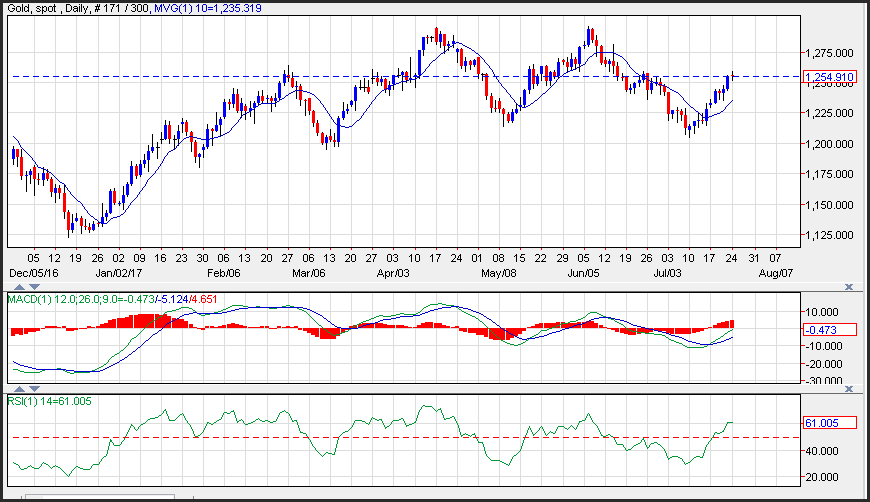Select the MACD(1) indicator label
The width and height of the screenshot is (870, 502).
[30, 299]
